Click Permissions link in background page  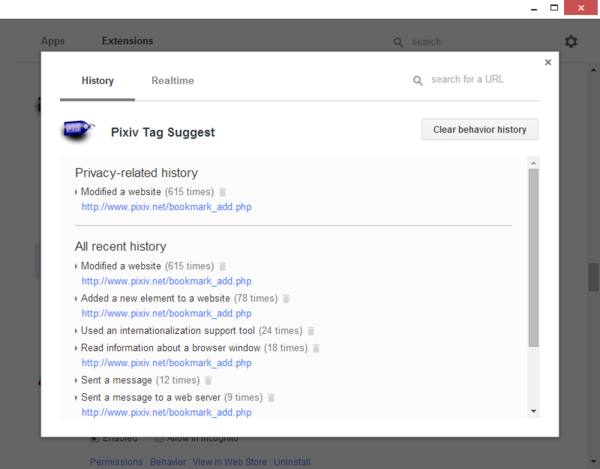[x=116, y=462]
